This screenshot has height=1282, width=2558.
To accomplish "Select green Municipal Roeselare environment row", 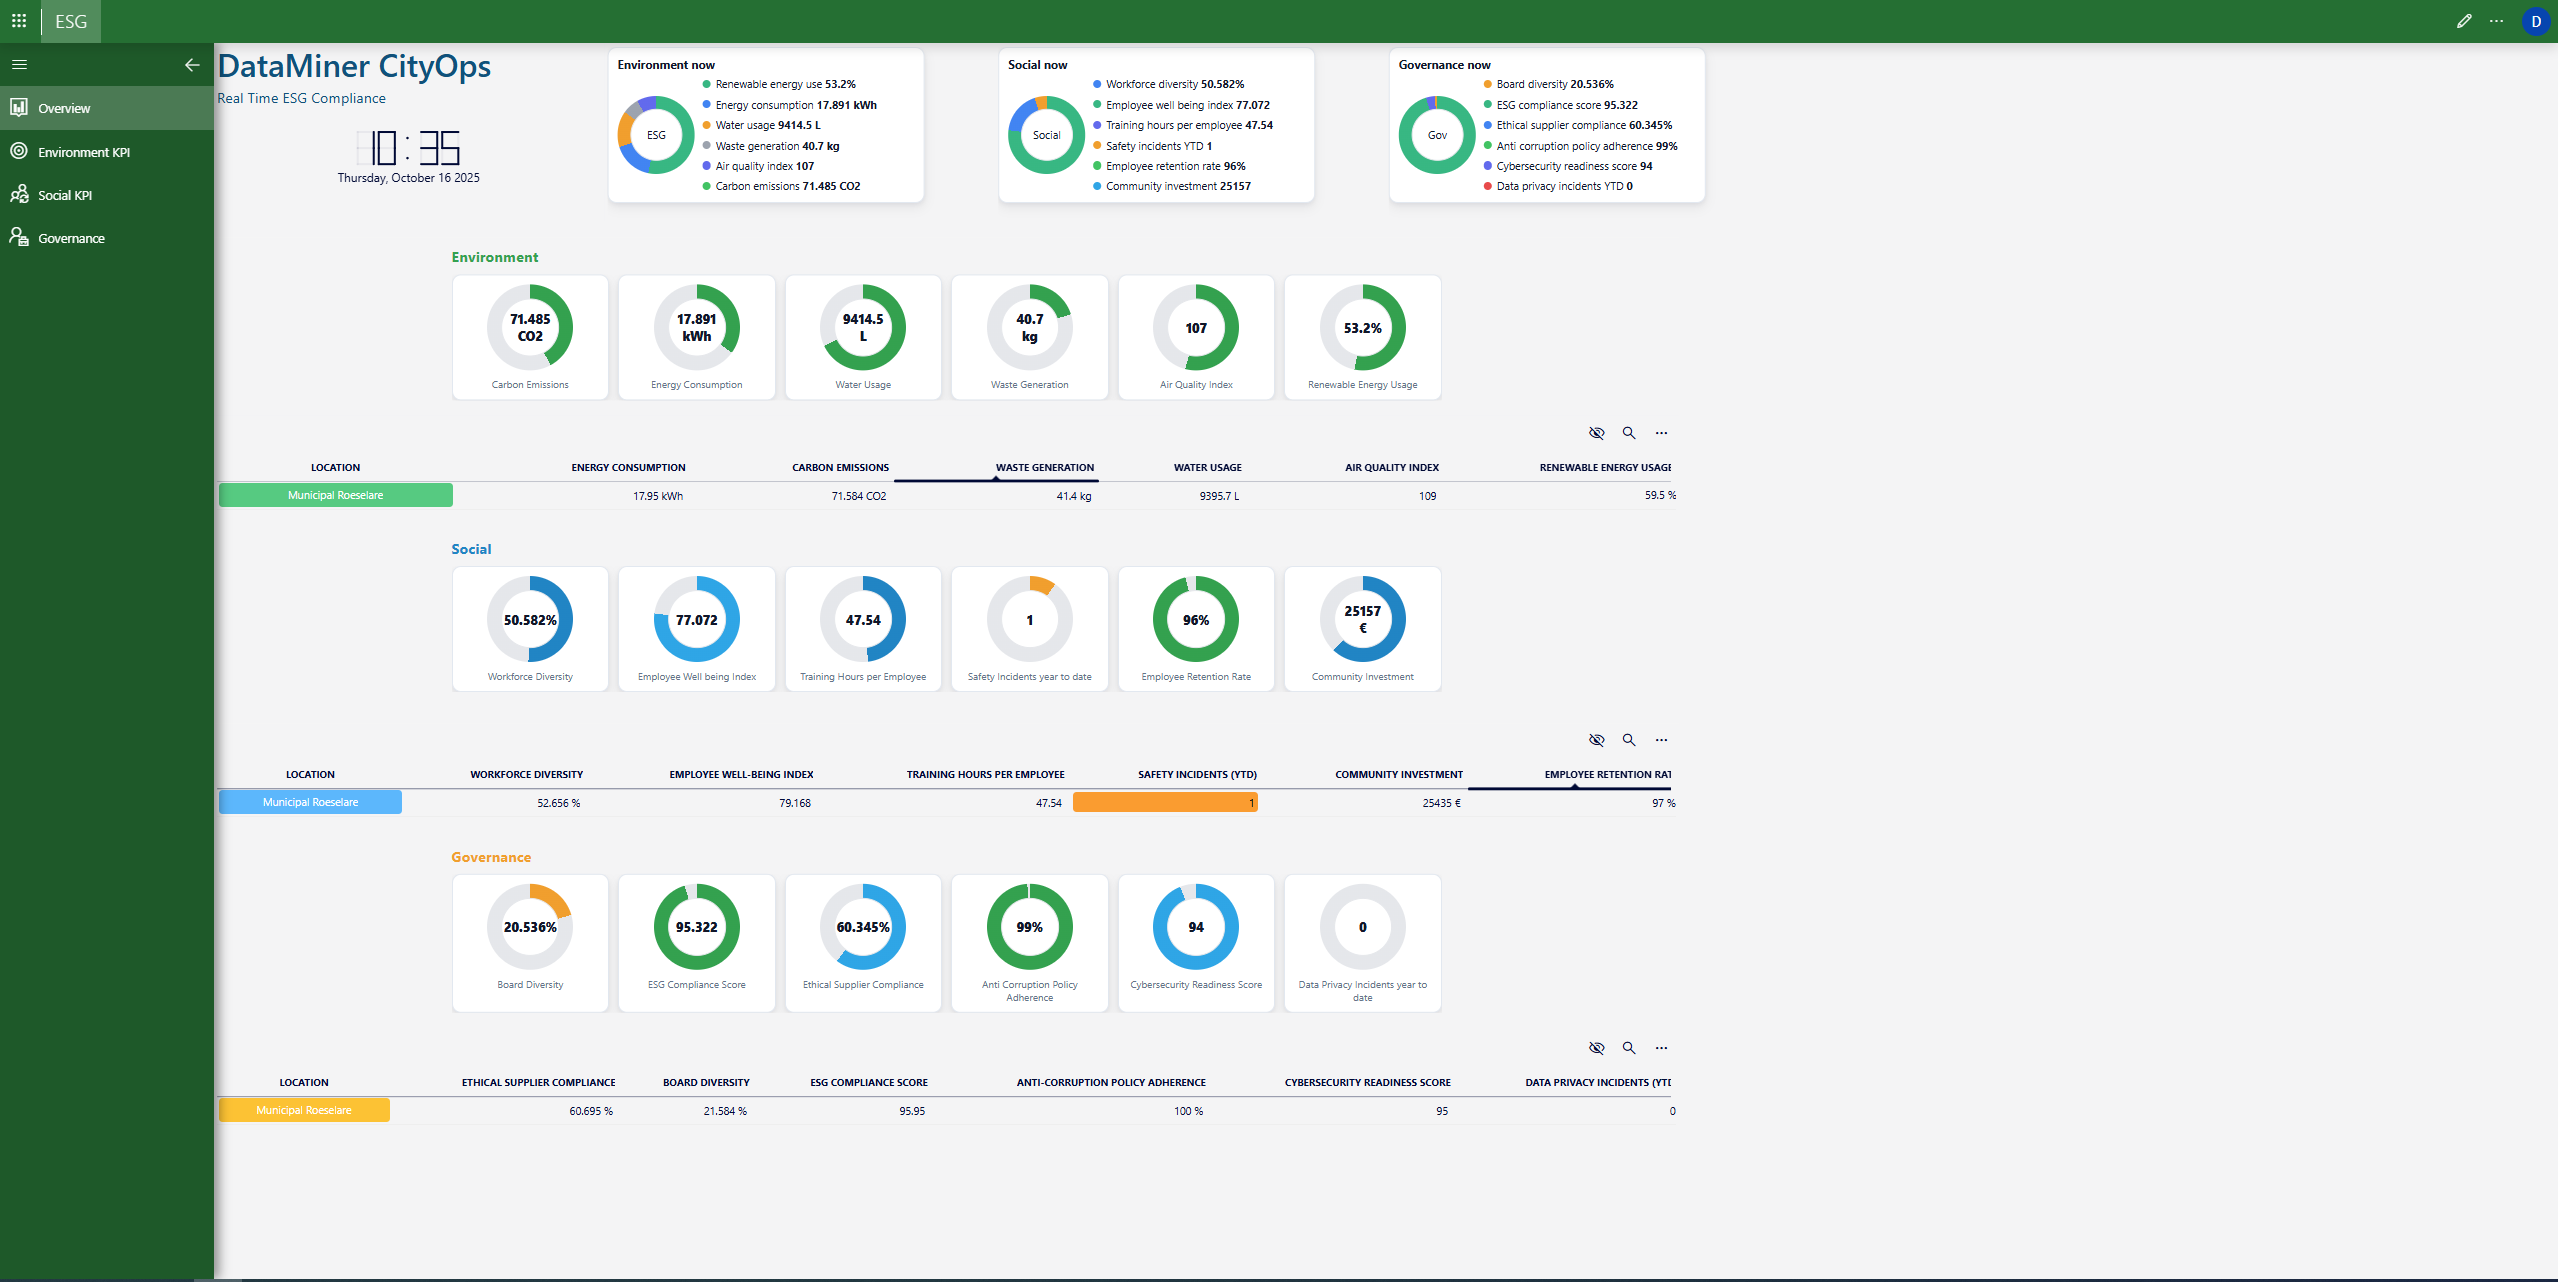I will coord(335,495).
